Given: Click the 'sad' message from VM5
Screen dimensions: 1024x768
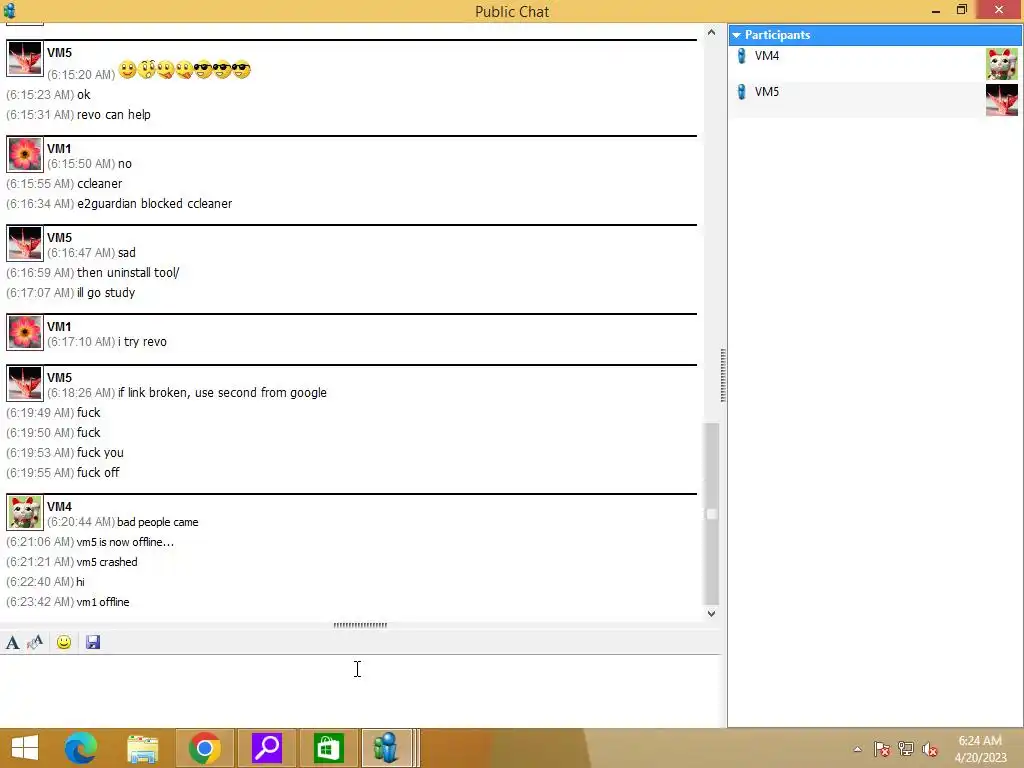Looking at the screenshot, I should [127, 253].
